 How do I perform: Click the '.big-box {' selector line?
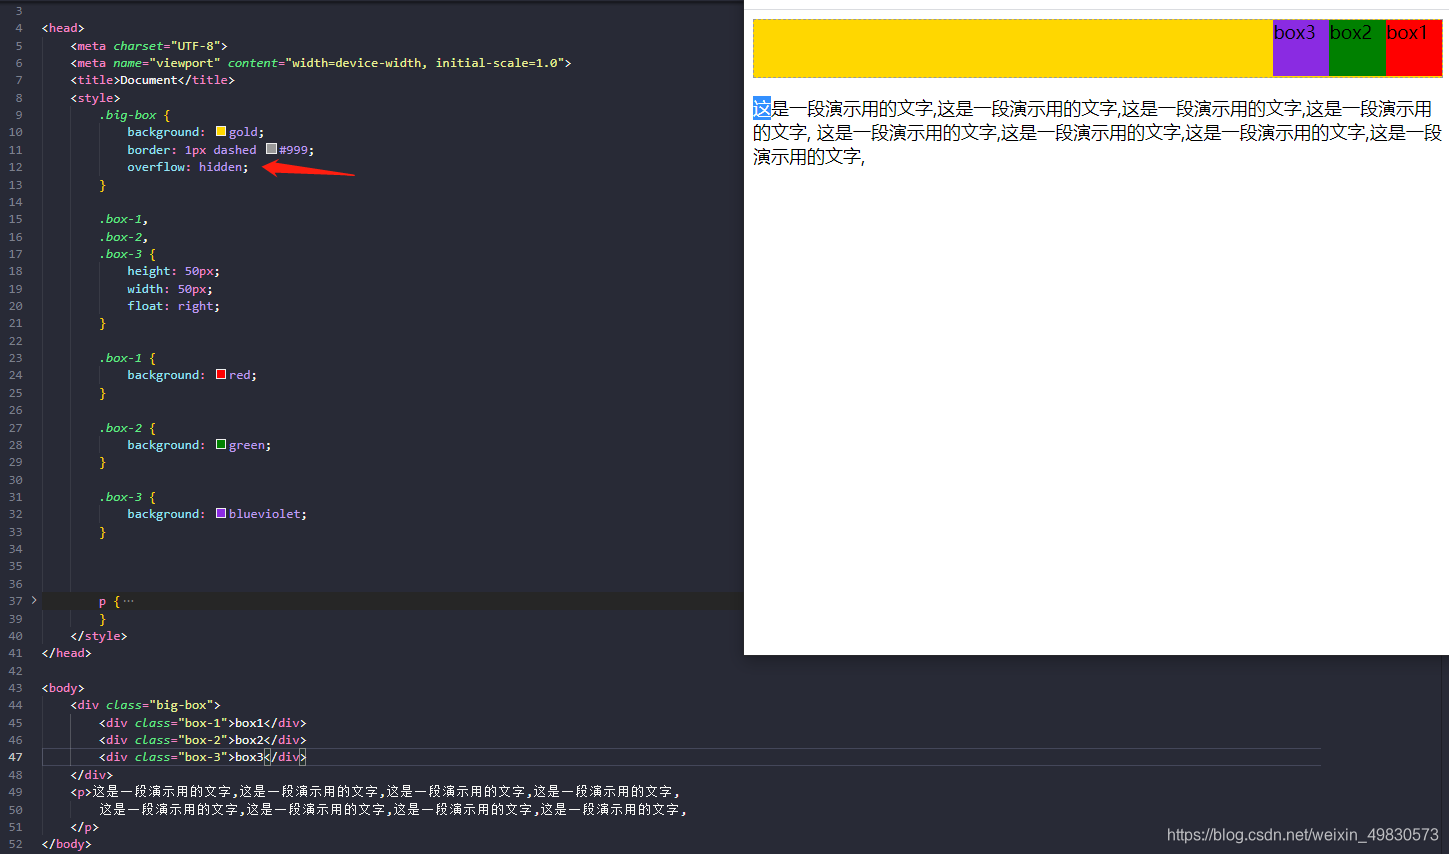coord(134,115)
